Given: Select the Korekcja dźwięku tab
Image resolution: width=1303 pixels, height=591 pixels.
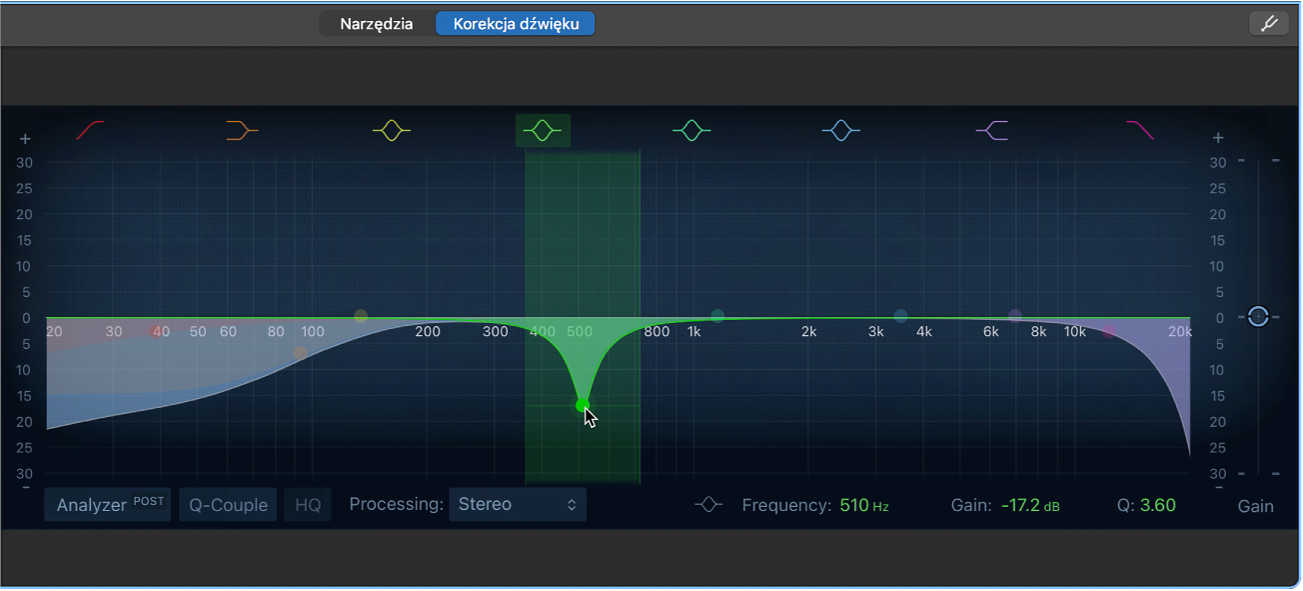Looking at the screenshot, I should point(515,23).
